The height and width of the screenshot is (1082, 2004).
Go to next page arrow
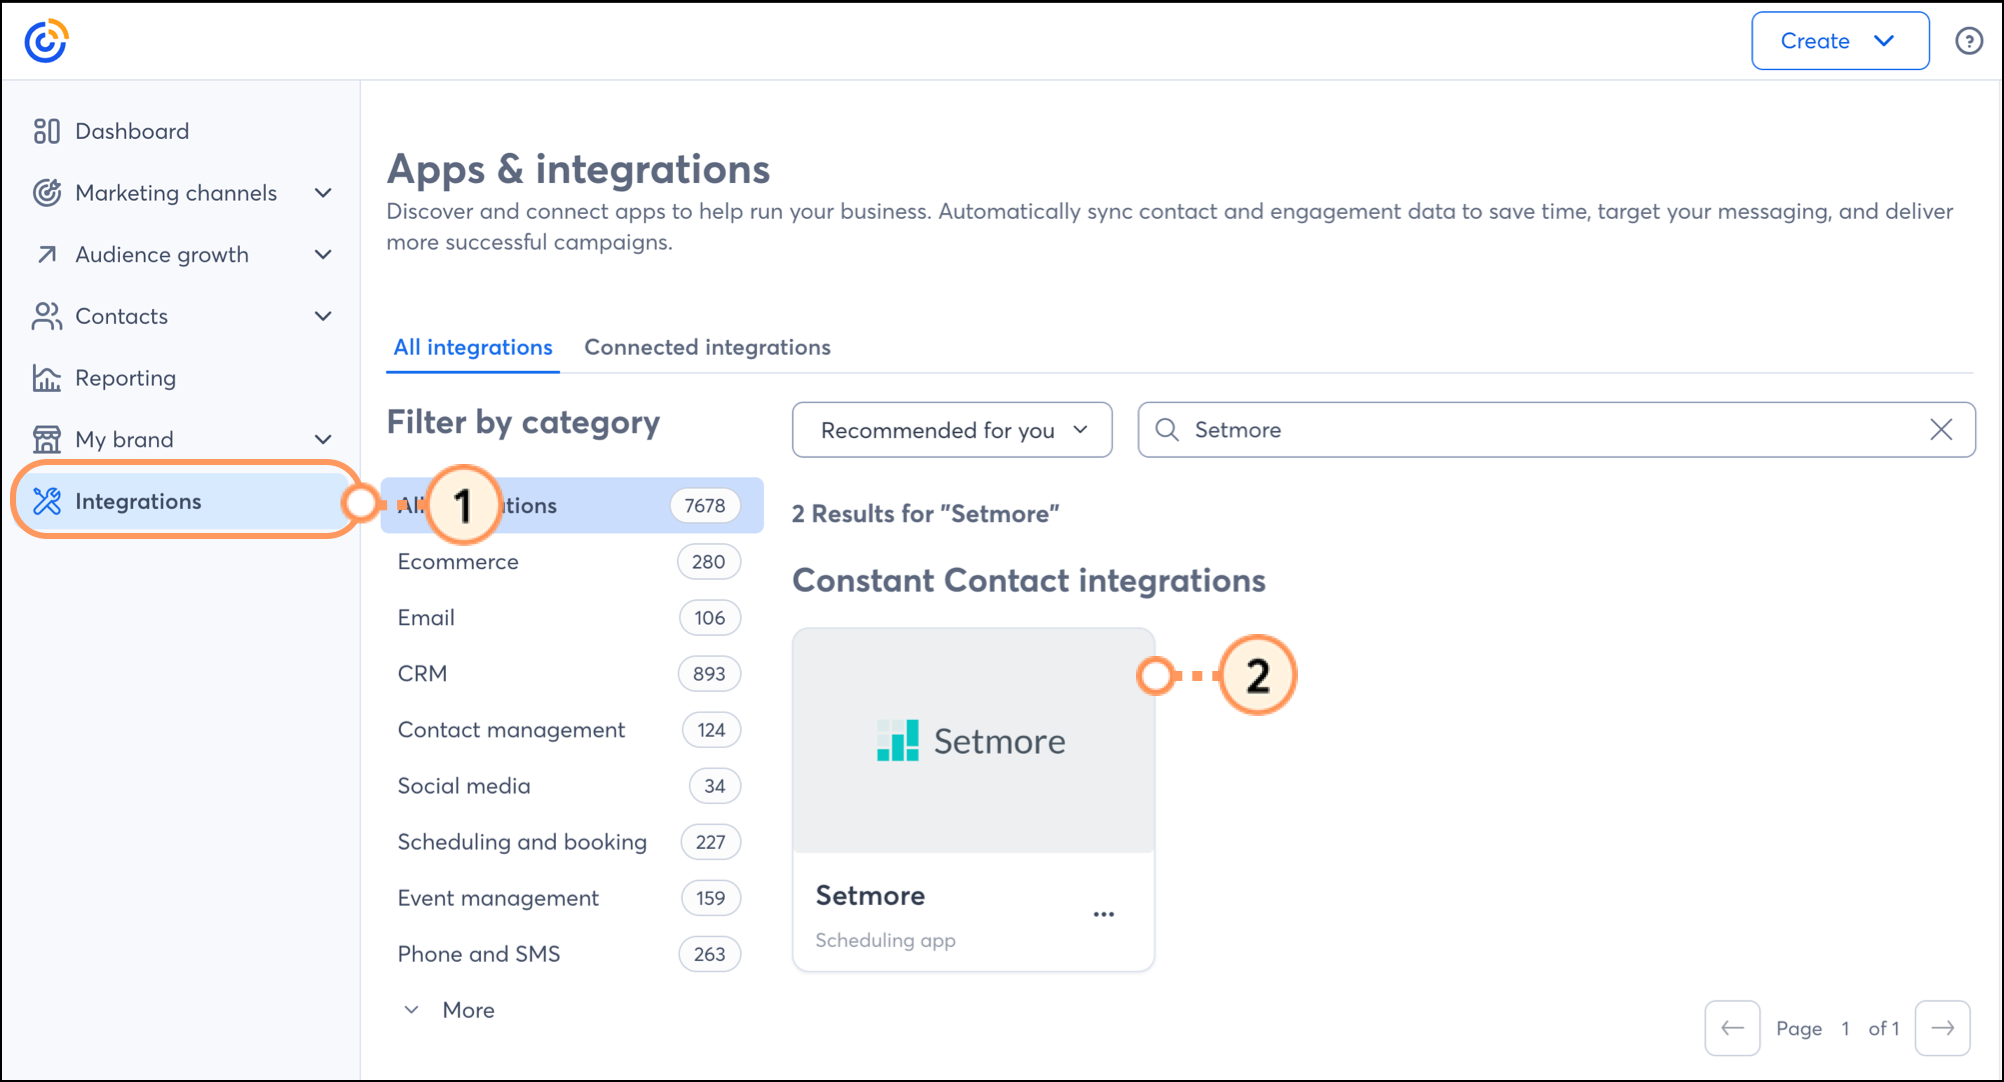pyautogui.click(x=1942, y=1028)
